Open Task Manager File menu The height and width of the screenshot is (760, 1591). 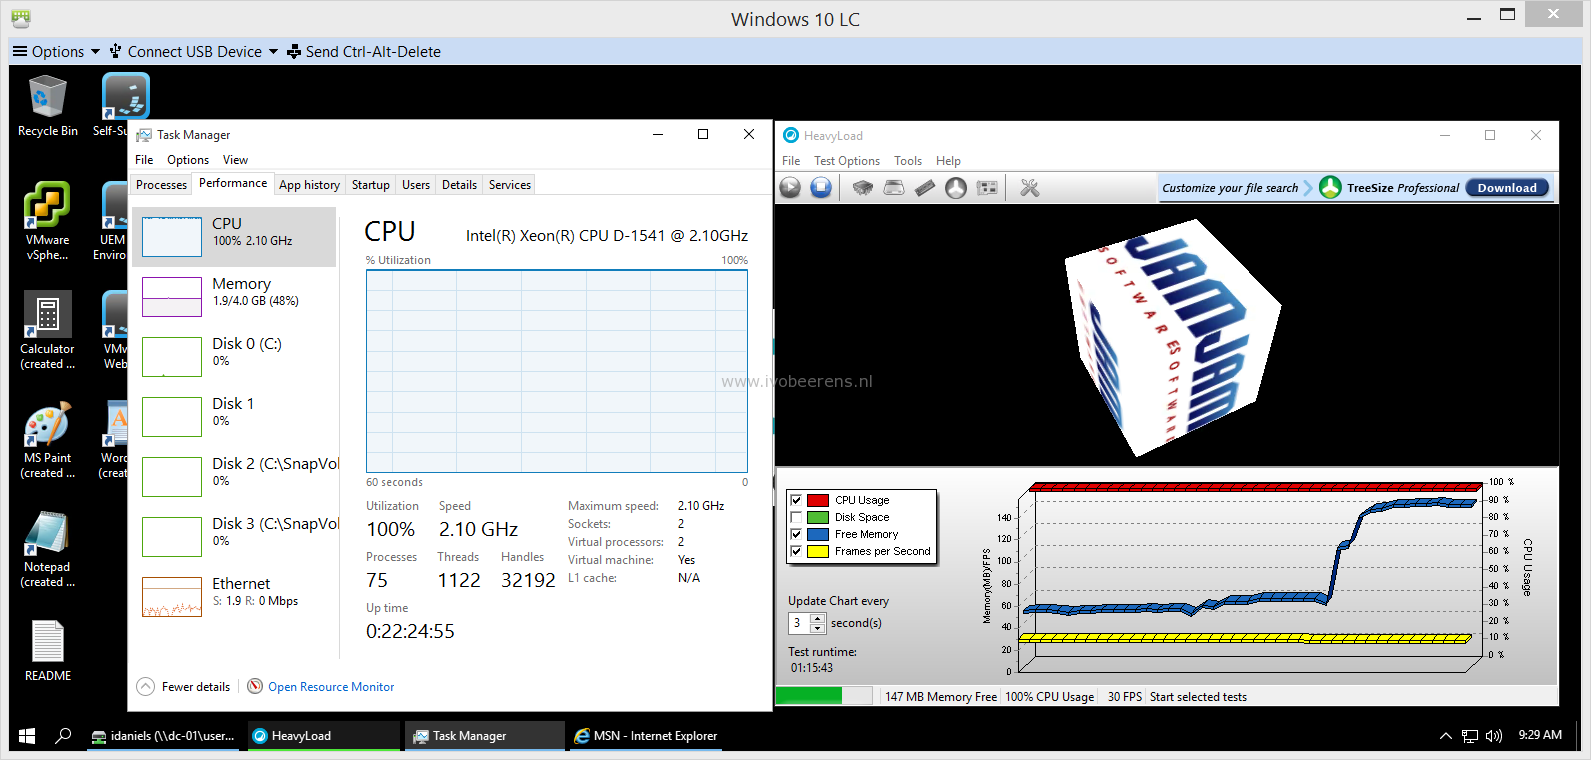pos(144,160)
